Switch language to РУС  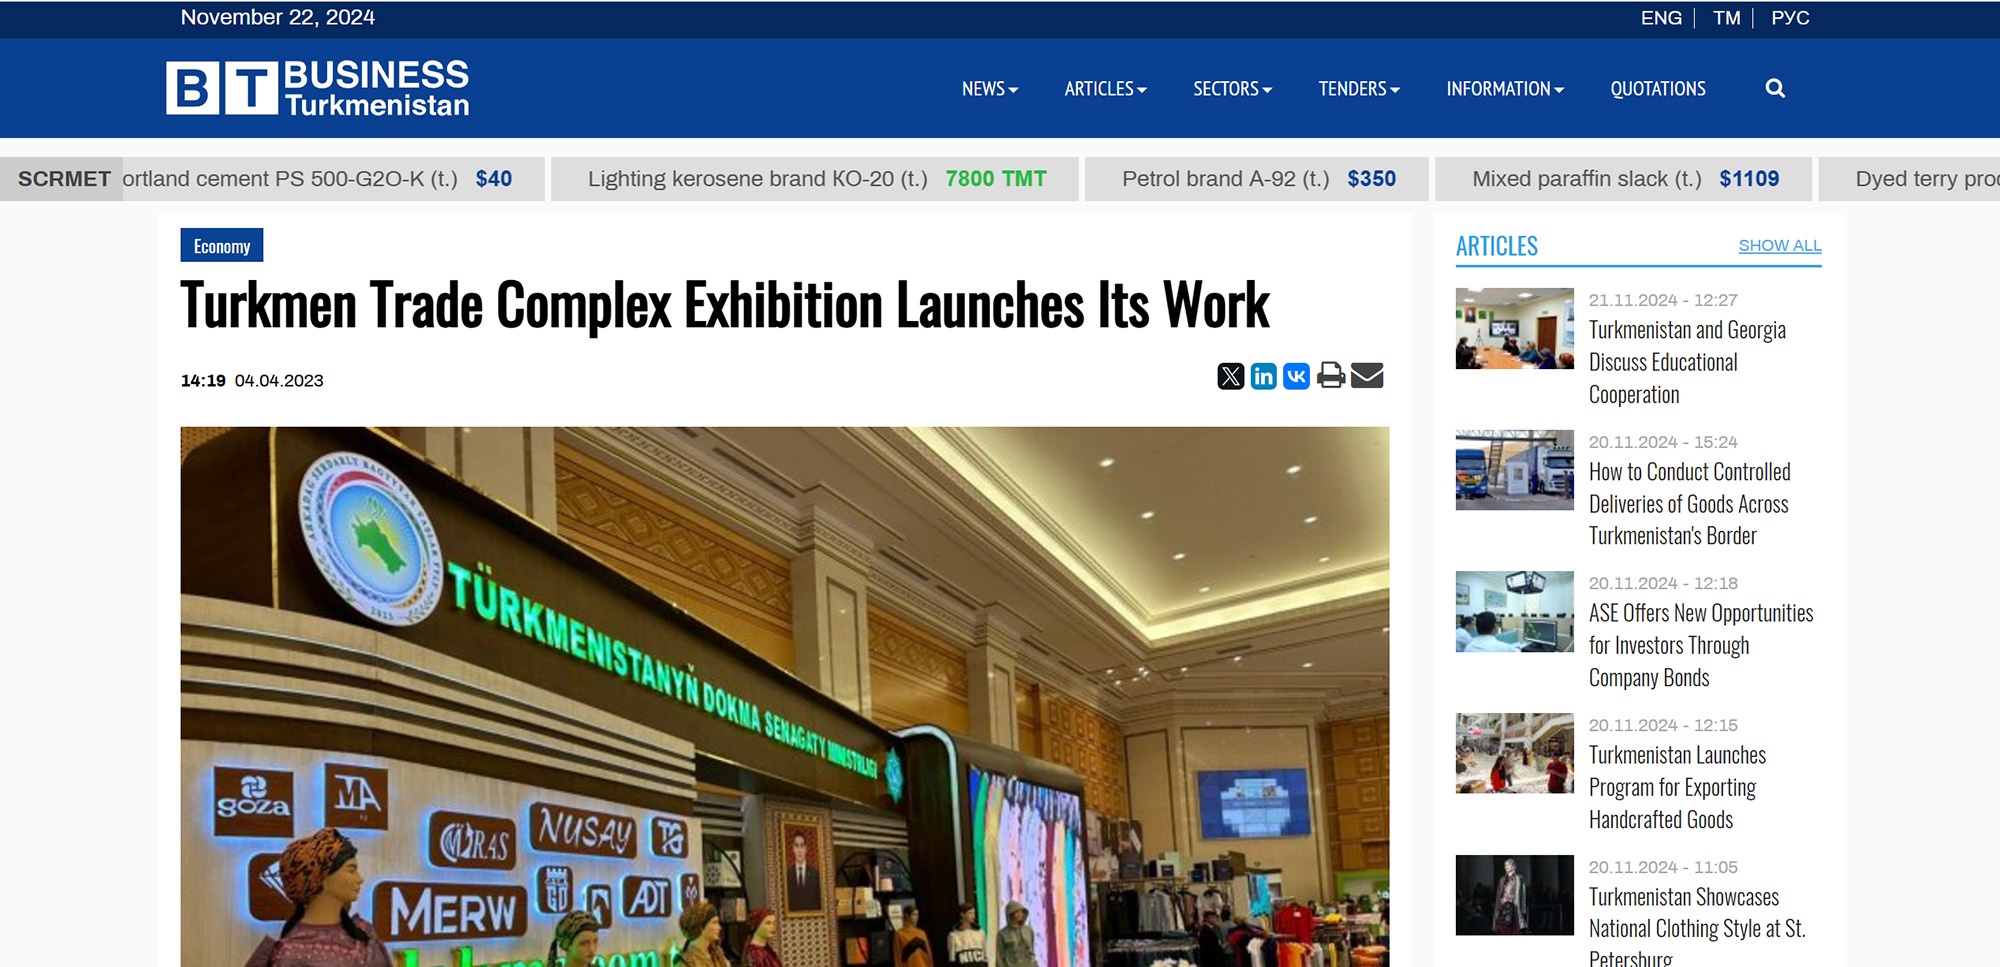[x=1790, y=18]
